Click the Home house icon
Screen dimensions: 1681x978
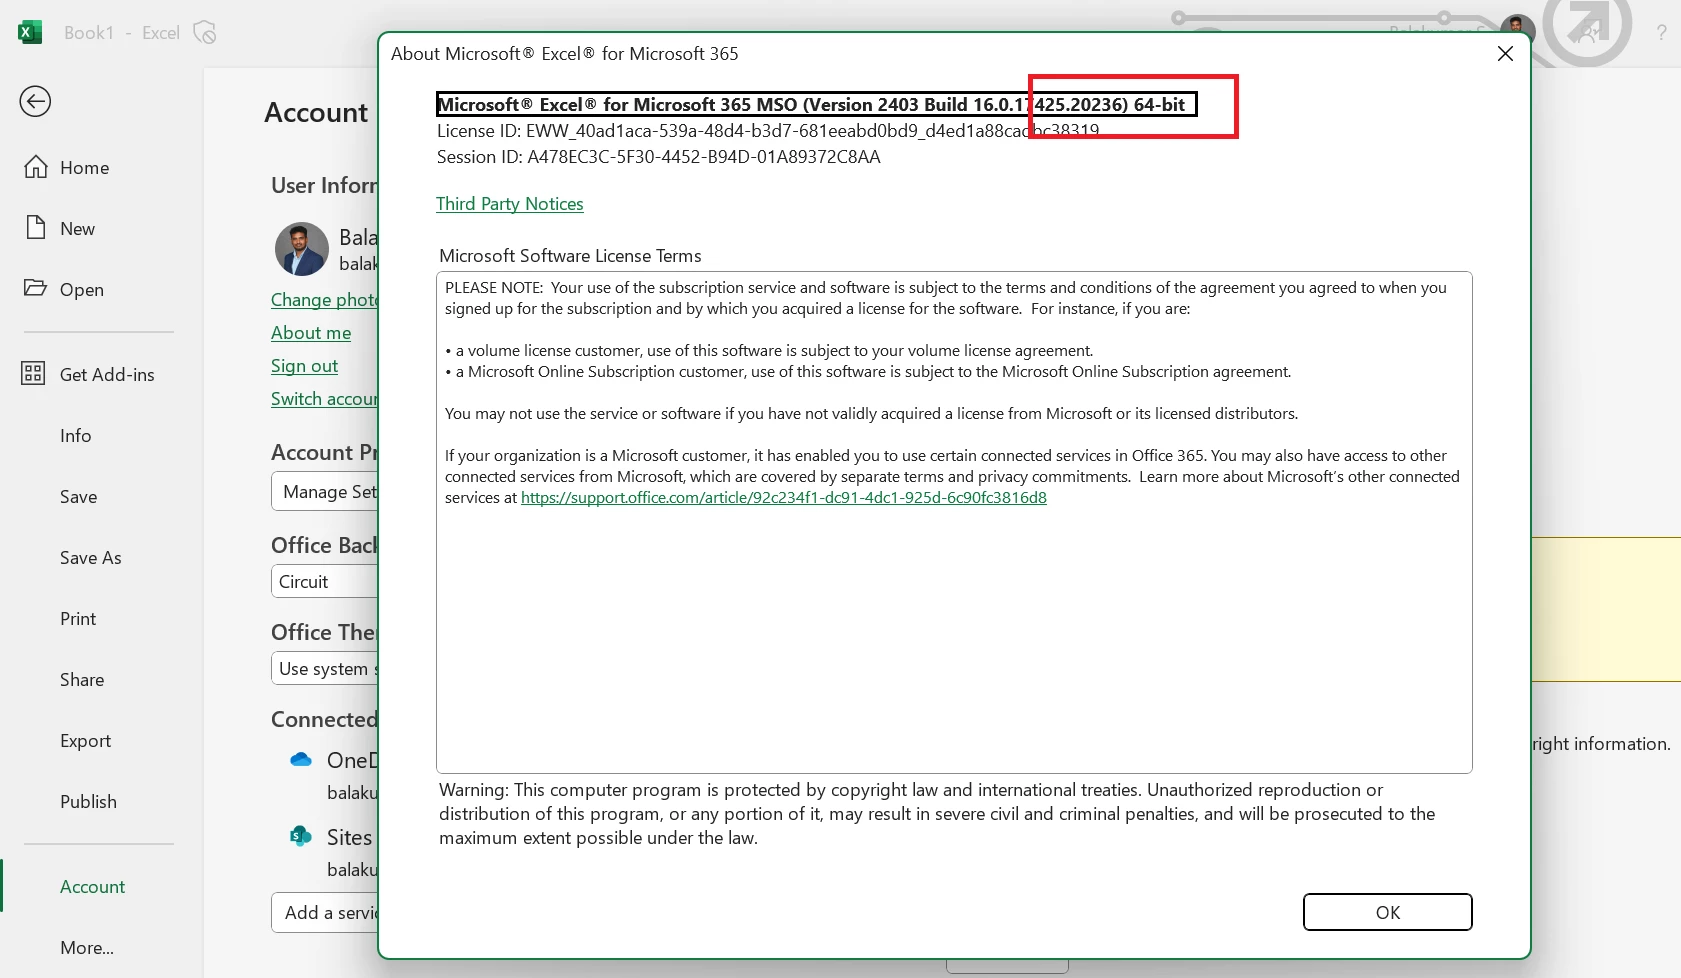pyautogui.click(x=36, y=167)
